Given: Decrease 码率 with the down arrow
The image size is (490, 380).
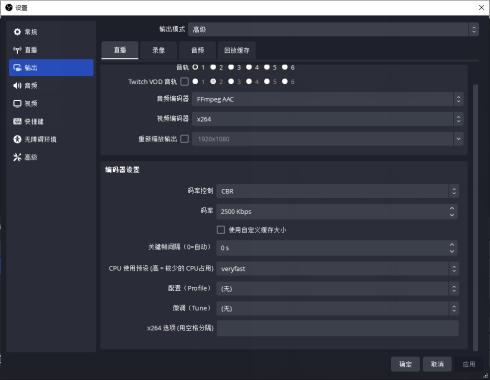Looking at the screenshot, I should click(452, 215).
